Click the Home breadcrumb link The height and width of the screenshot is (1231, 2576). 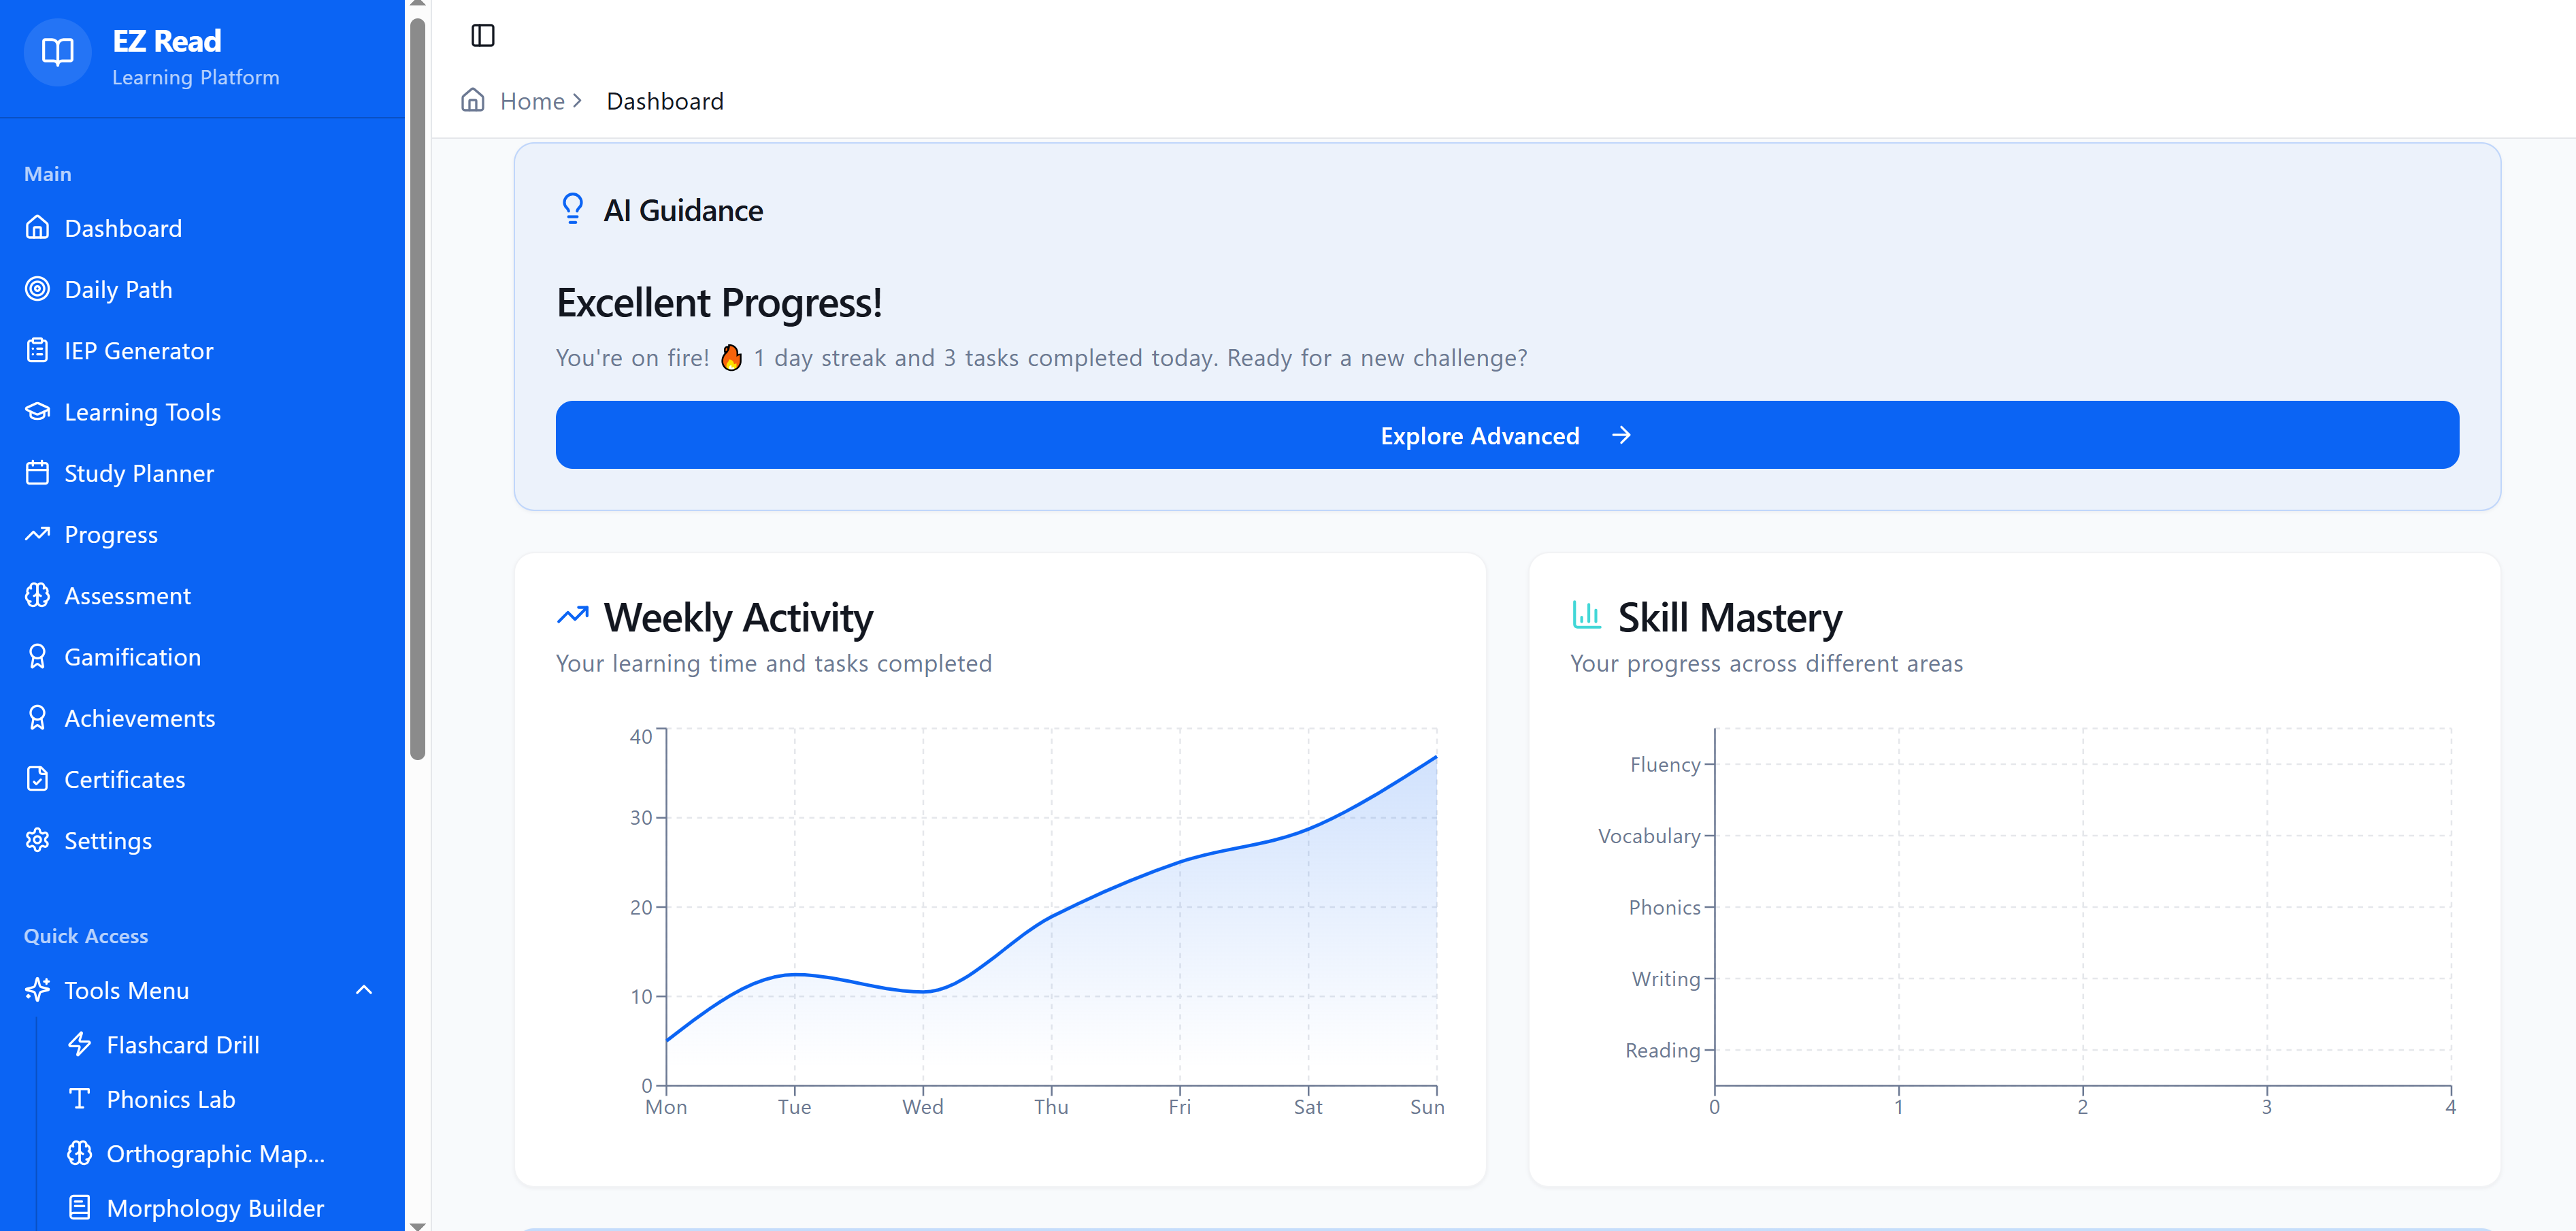[532, 101]
